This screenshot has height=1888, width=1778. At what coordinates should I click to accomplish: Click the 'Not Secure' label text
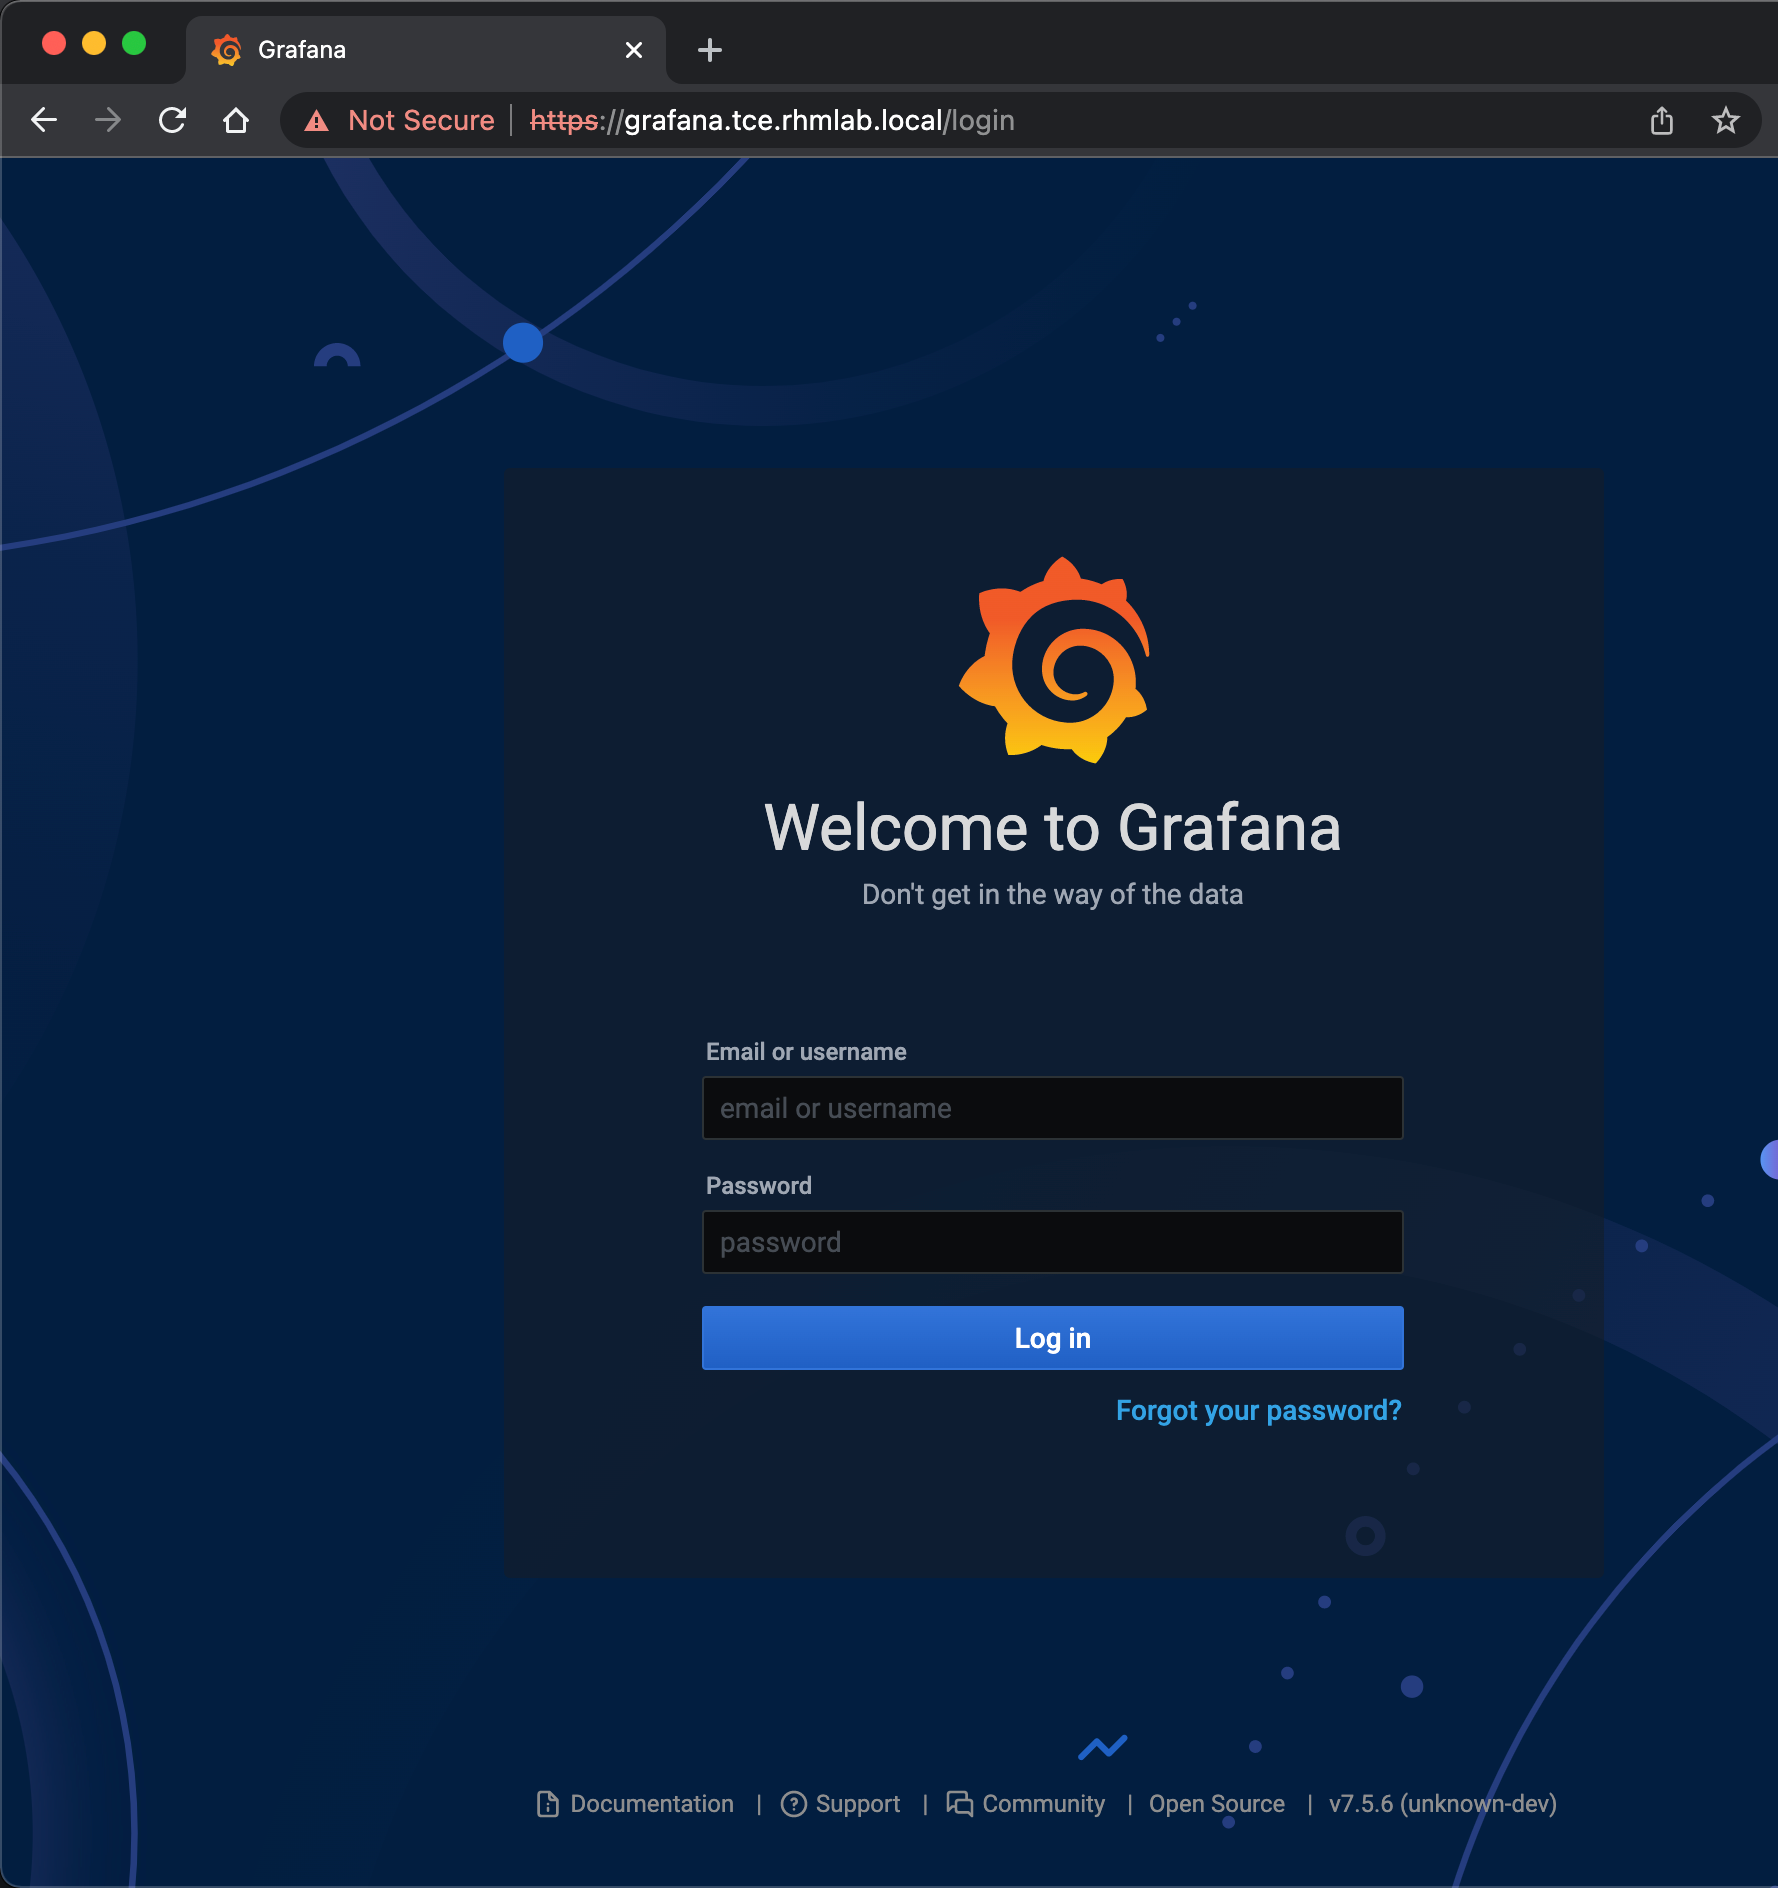(421, 121)
